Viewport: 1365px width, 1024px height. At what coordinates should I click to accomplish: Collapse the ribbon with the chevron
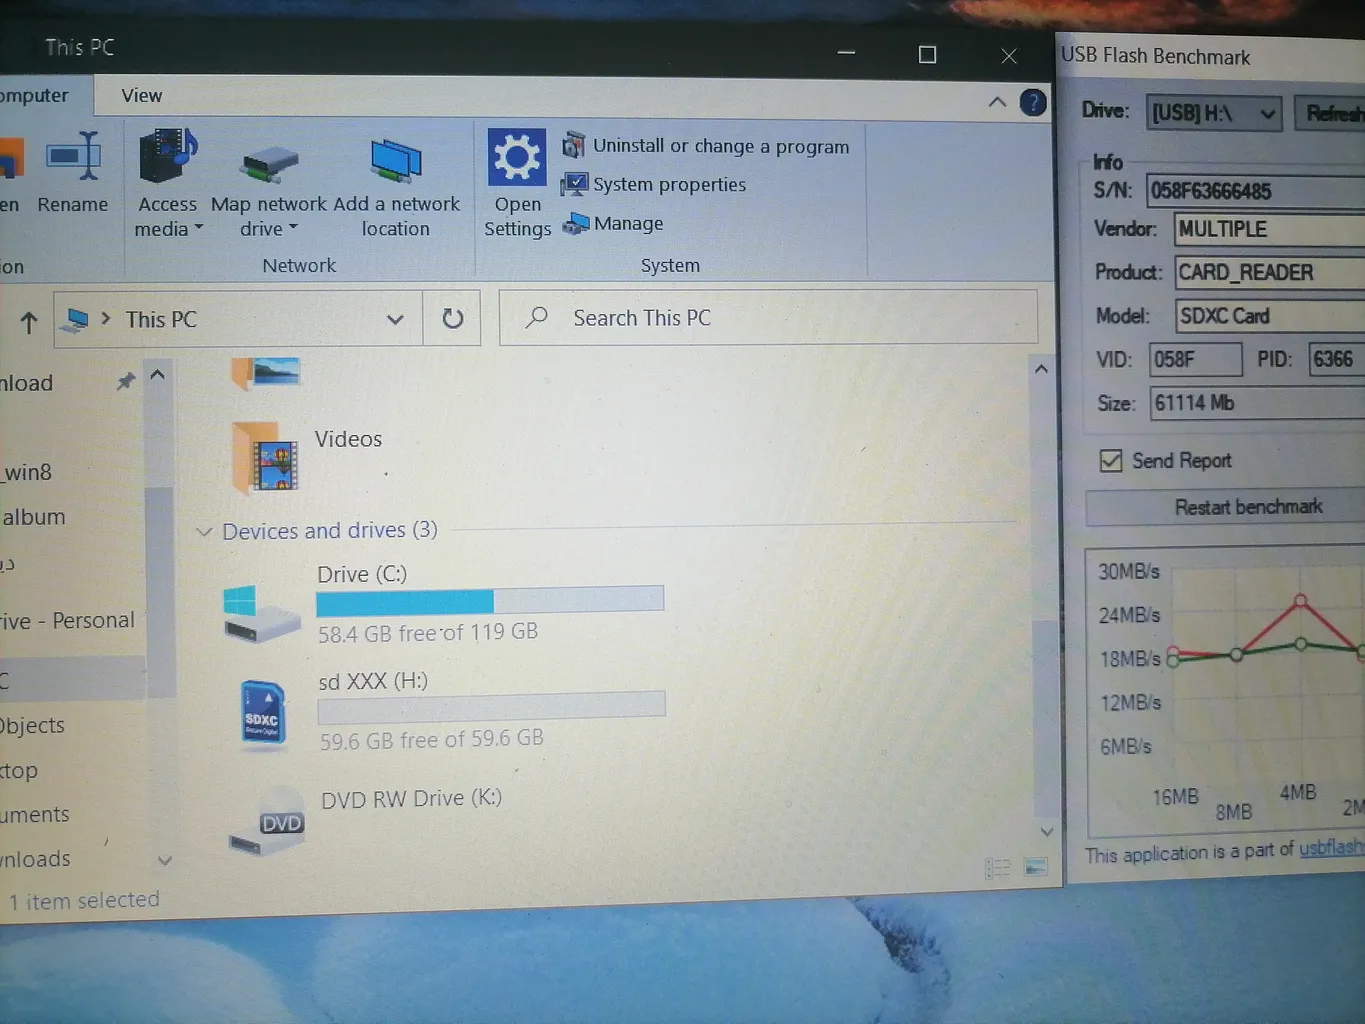997,102
